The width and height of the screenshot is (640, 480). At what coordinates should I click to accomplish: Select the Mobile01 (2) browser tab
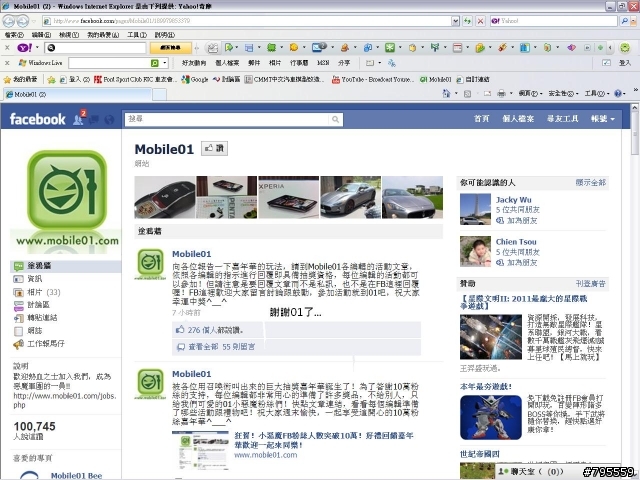tap(78, 94)
